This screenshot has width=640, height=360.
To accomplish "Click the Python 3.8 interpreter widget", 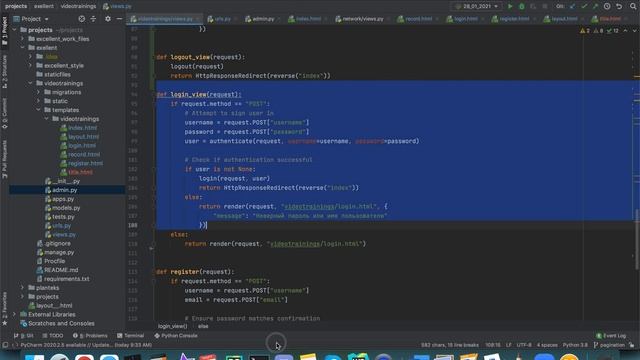I will pyautogui.click(x=575, y=345).
